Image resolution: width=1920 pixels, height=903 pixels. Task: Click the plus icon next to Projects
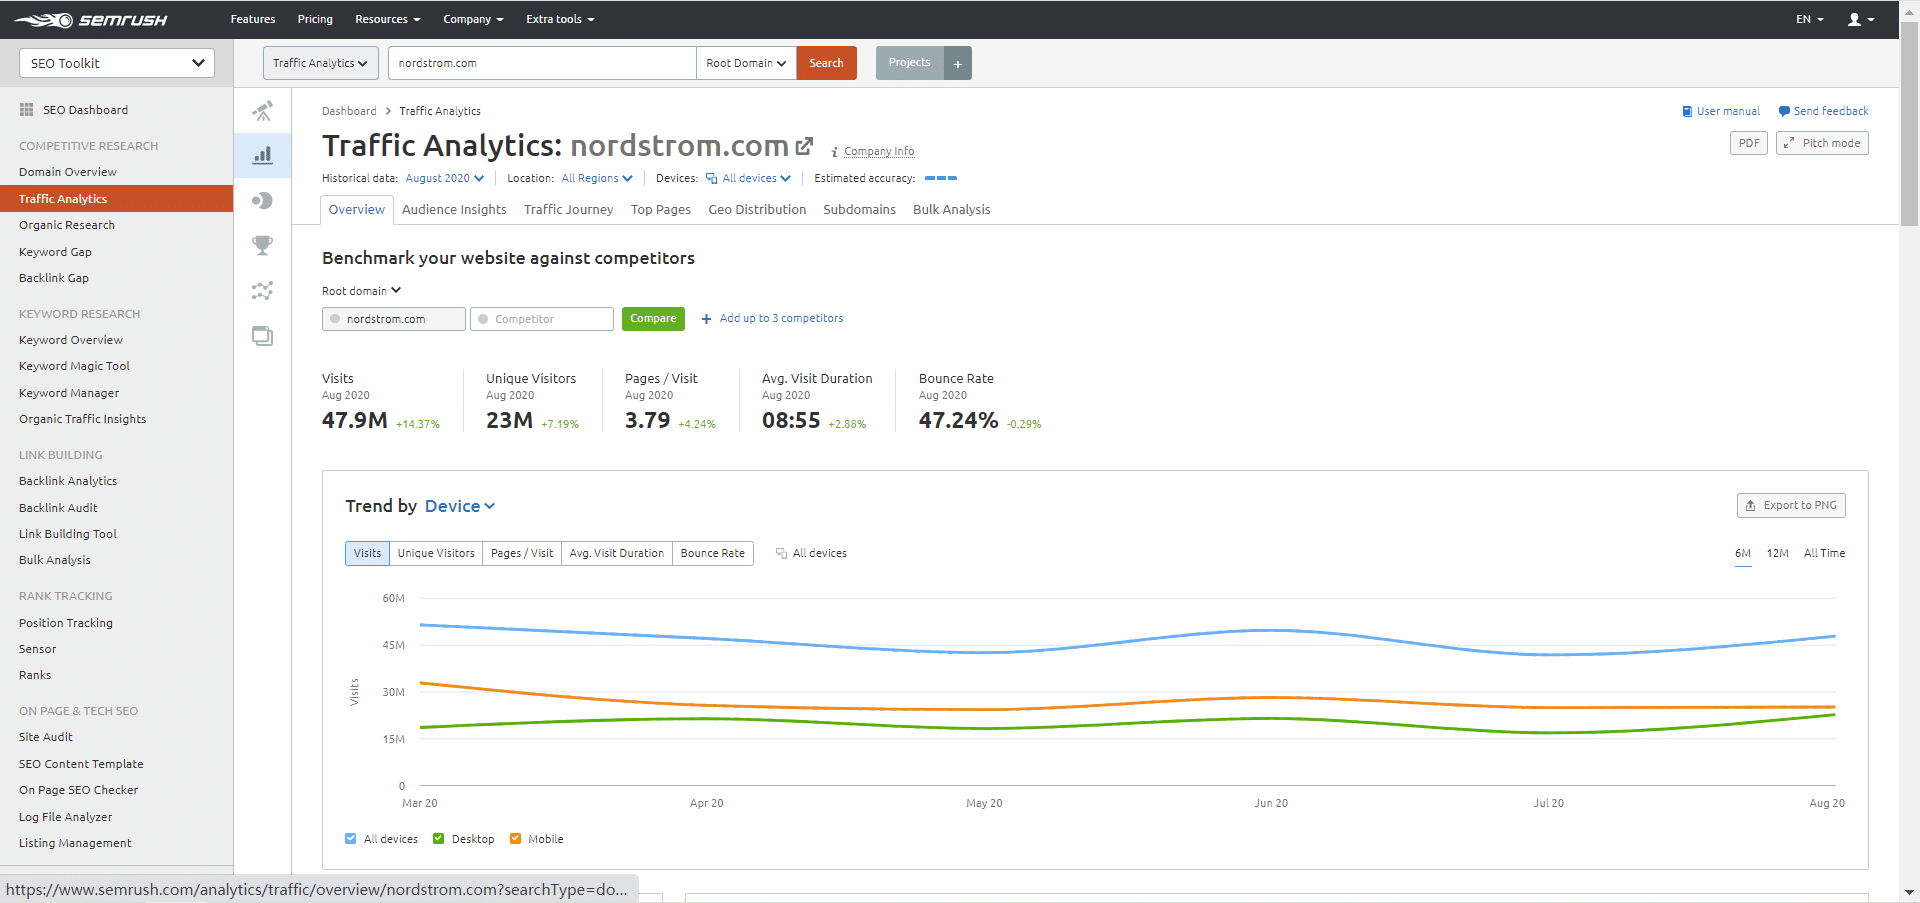[957, 63]
